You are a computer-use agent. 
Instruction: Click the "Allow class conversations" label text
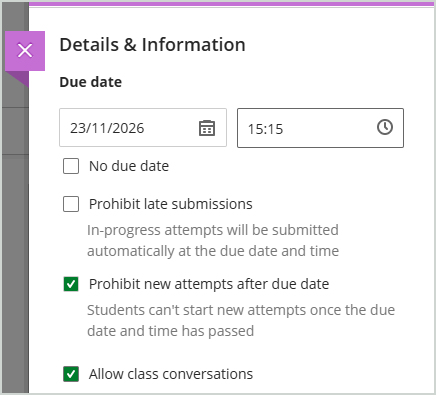tap(171, 374)
